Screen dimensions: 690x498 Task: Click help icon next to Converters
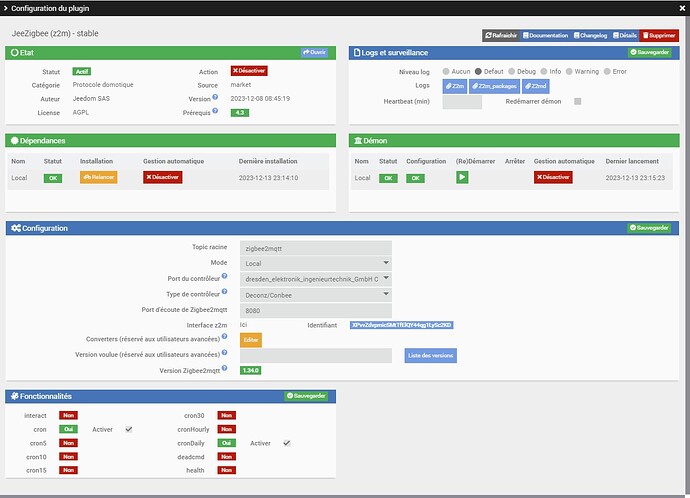pos(224,337)
